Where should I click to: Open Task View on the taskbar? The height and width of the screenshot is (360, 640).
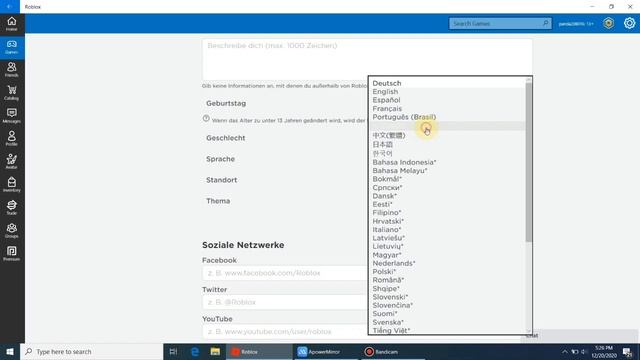tap(173, 351)
